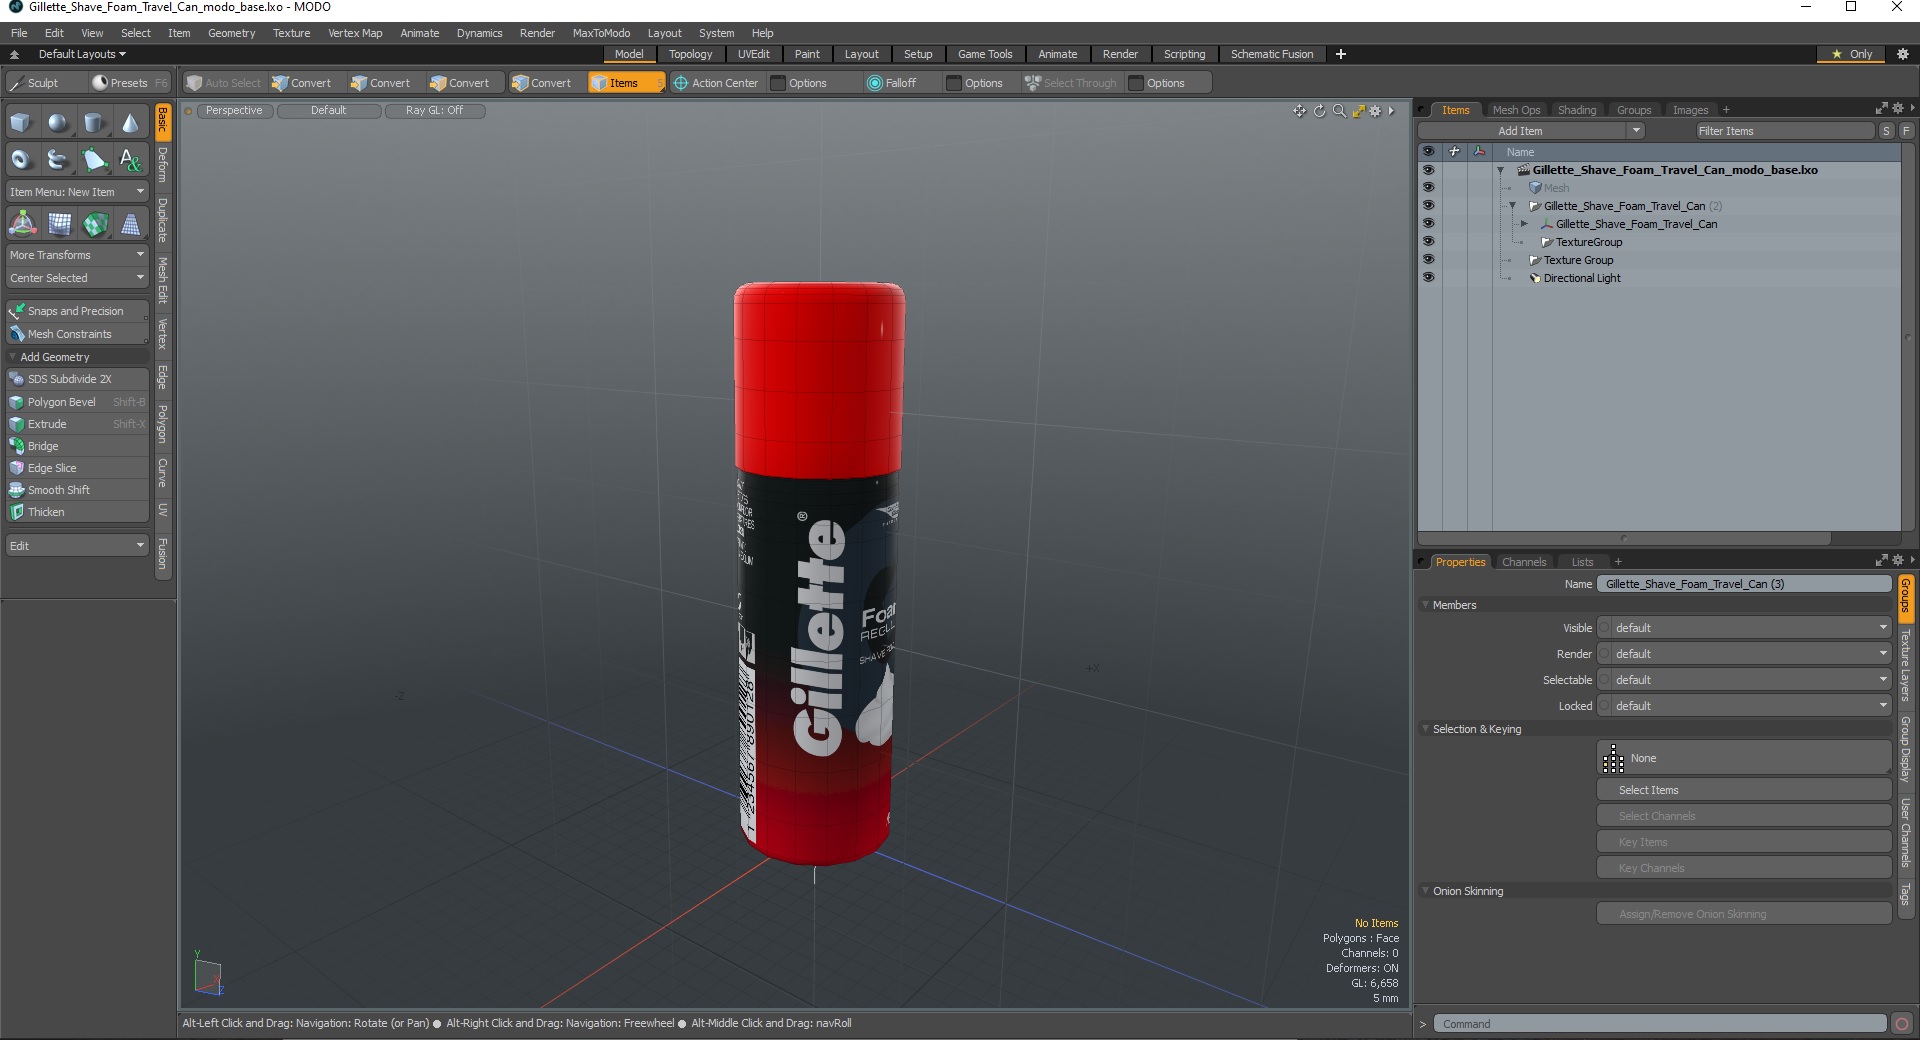Image resolution: width=1920 pixels, height=1040 pixels.
Task: Click SDS Subdivide 2X tool
Action: 78,379
